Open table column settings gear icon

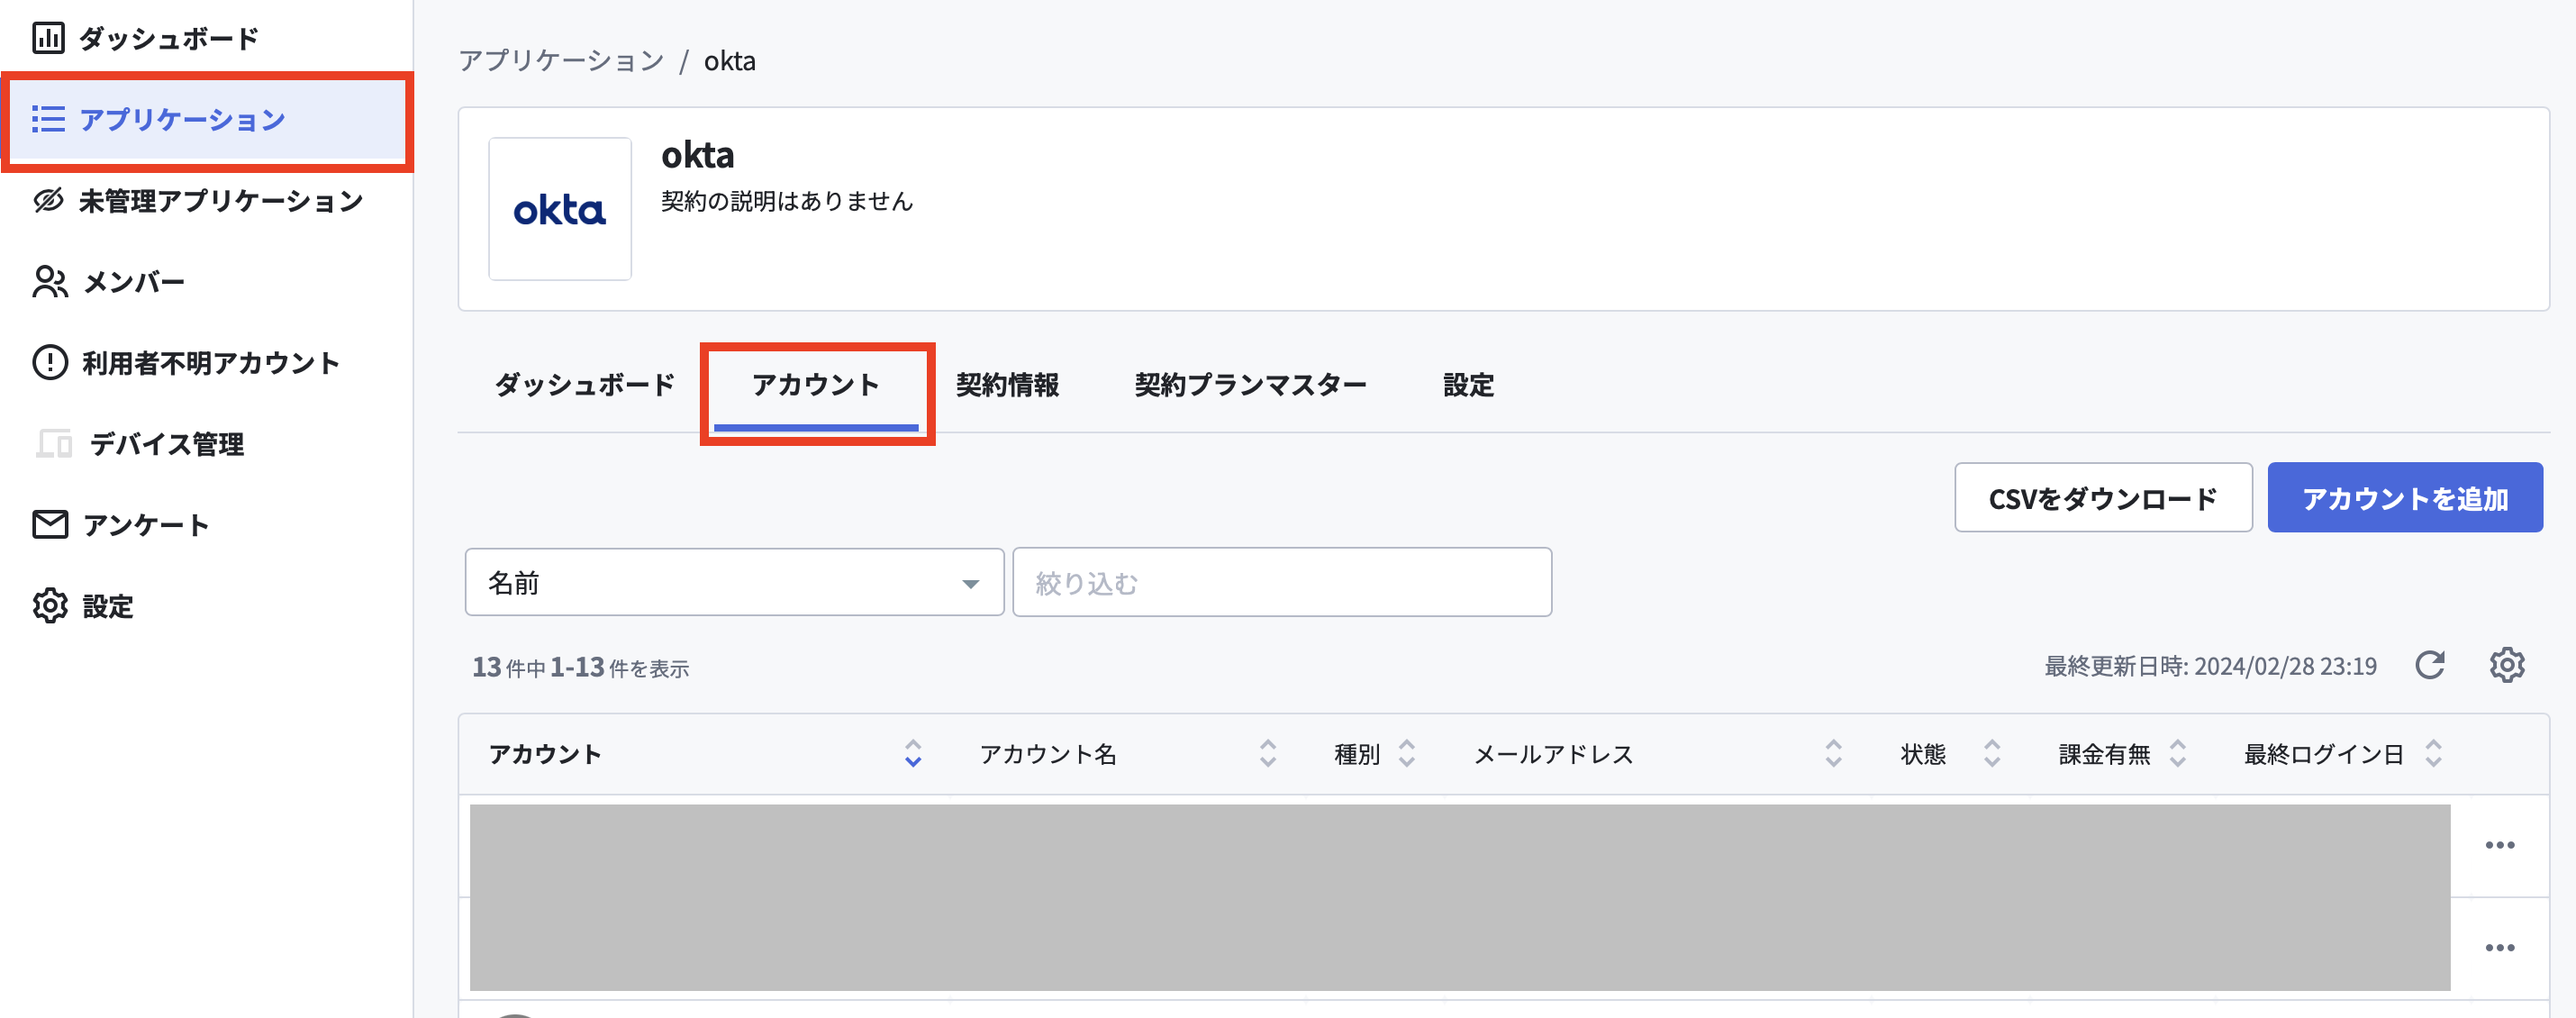click(x=2507, y=665)
